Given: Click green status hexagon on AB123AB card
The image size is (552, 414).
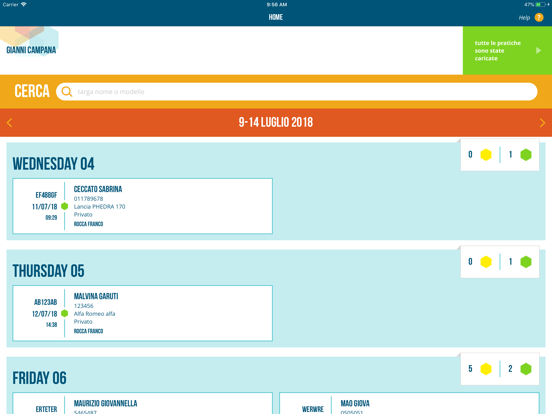Looking at the screenshot, I should (64, 313).
